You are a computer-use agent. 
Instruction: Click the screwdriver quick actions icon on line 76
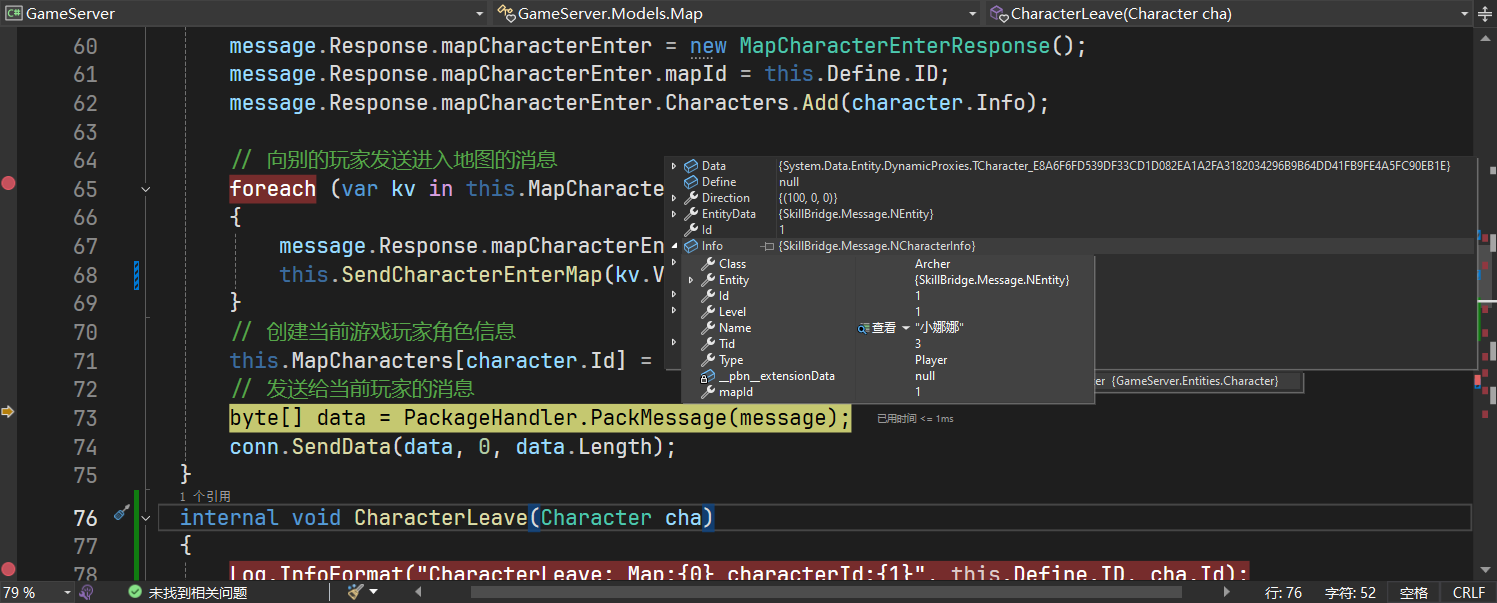[x=121, y=513]
